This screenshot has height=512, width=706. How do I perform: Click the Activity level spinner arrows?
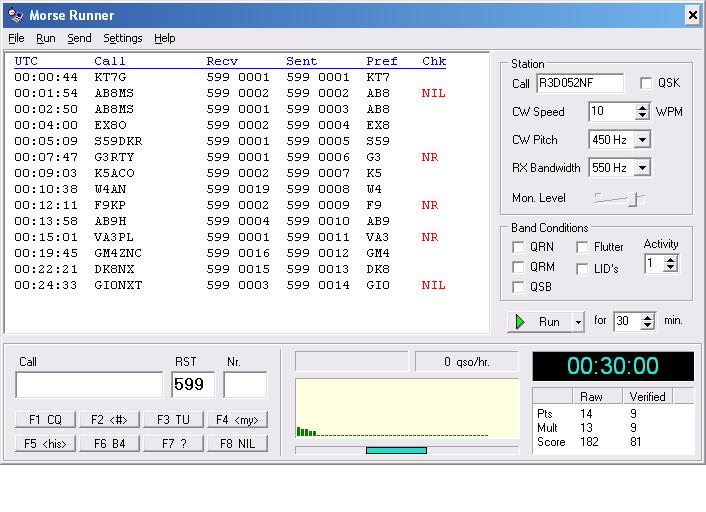(x=671, y=264)
